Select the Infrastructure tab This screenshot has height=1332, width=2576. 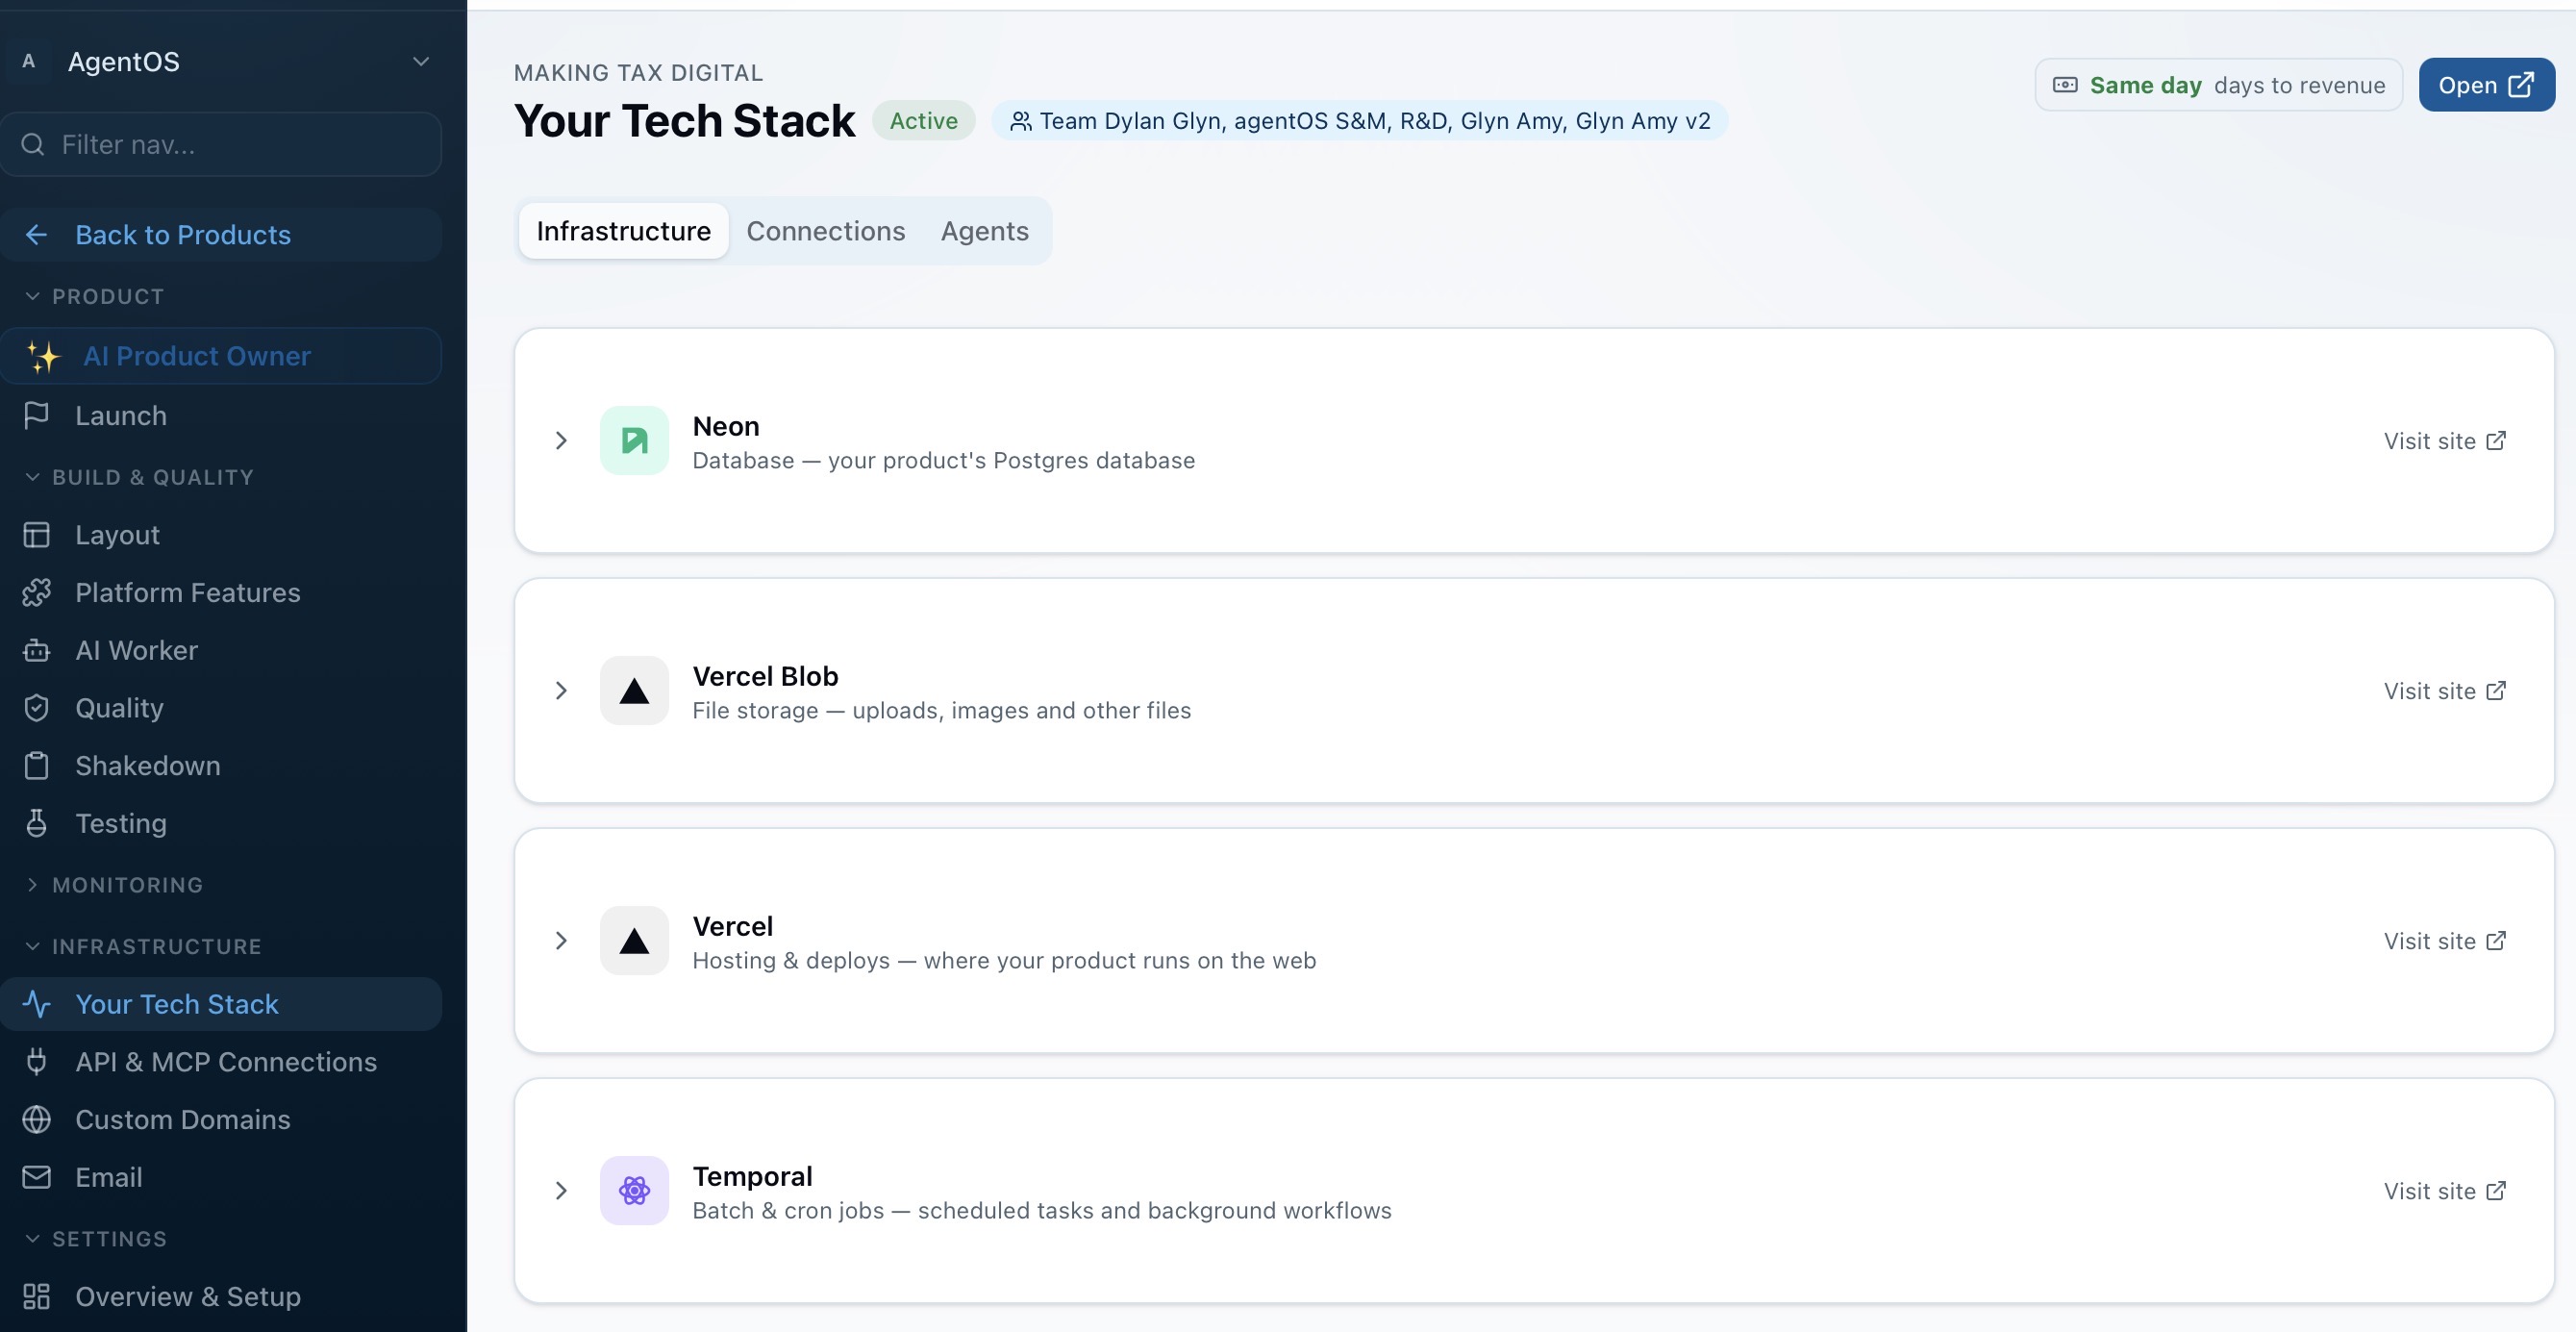click(x=623, y=231)
